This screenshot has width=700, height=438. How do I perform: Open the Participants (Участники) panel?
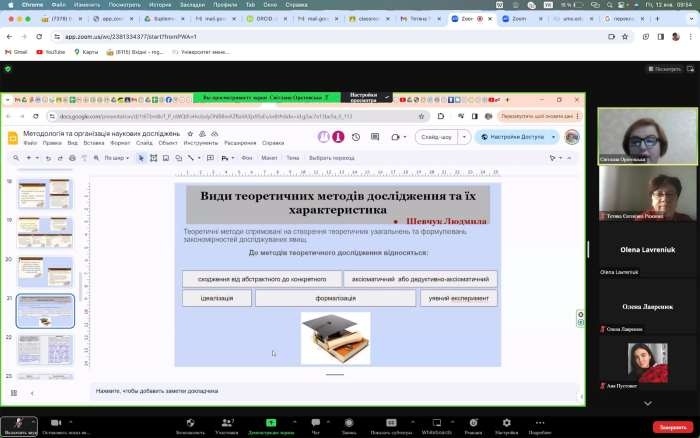[226, 423]
